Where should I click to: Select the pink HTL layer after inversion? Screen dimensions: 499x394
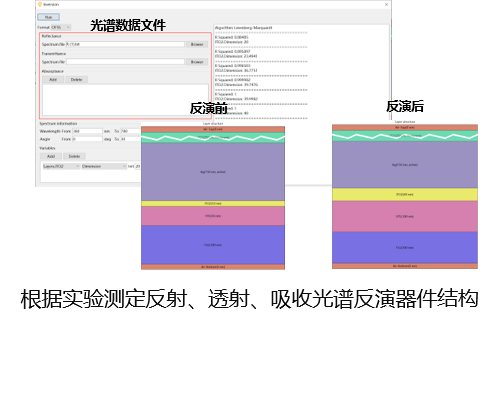click(x=405, y=216)
